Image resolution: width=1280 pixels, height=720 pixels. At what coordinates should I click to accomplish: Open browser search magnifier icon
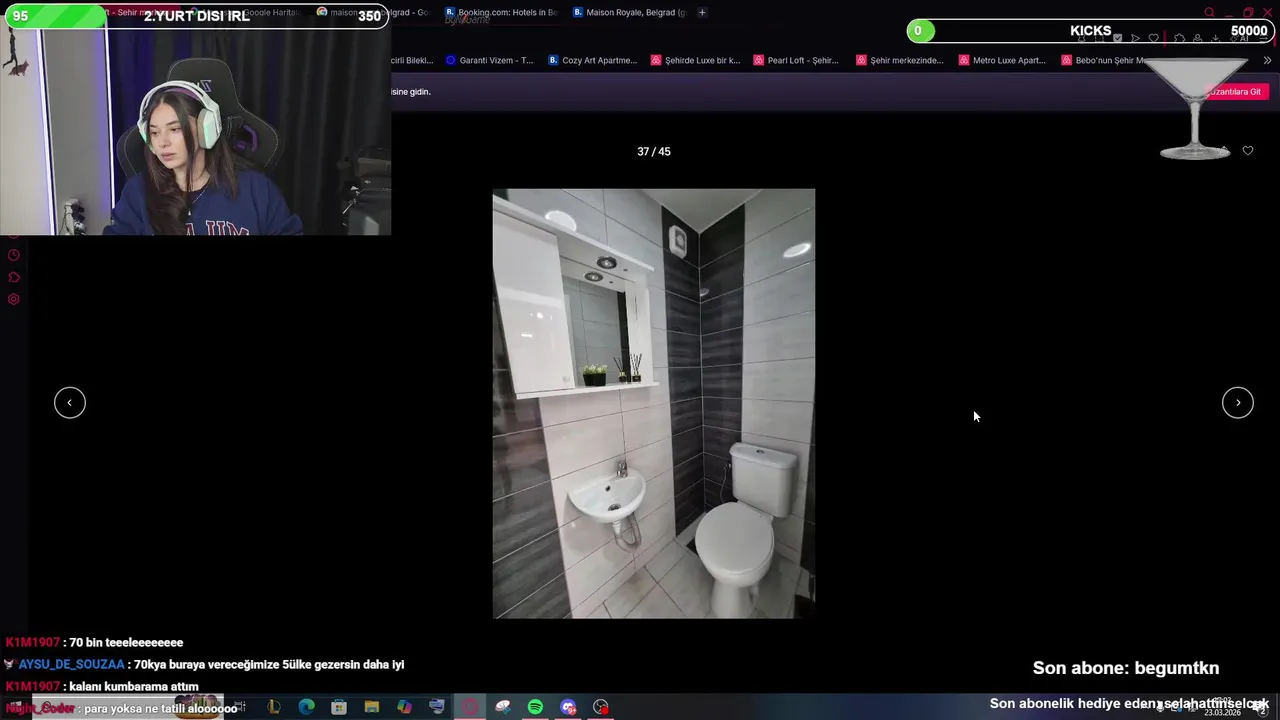[x=1209, y=13]
